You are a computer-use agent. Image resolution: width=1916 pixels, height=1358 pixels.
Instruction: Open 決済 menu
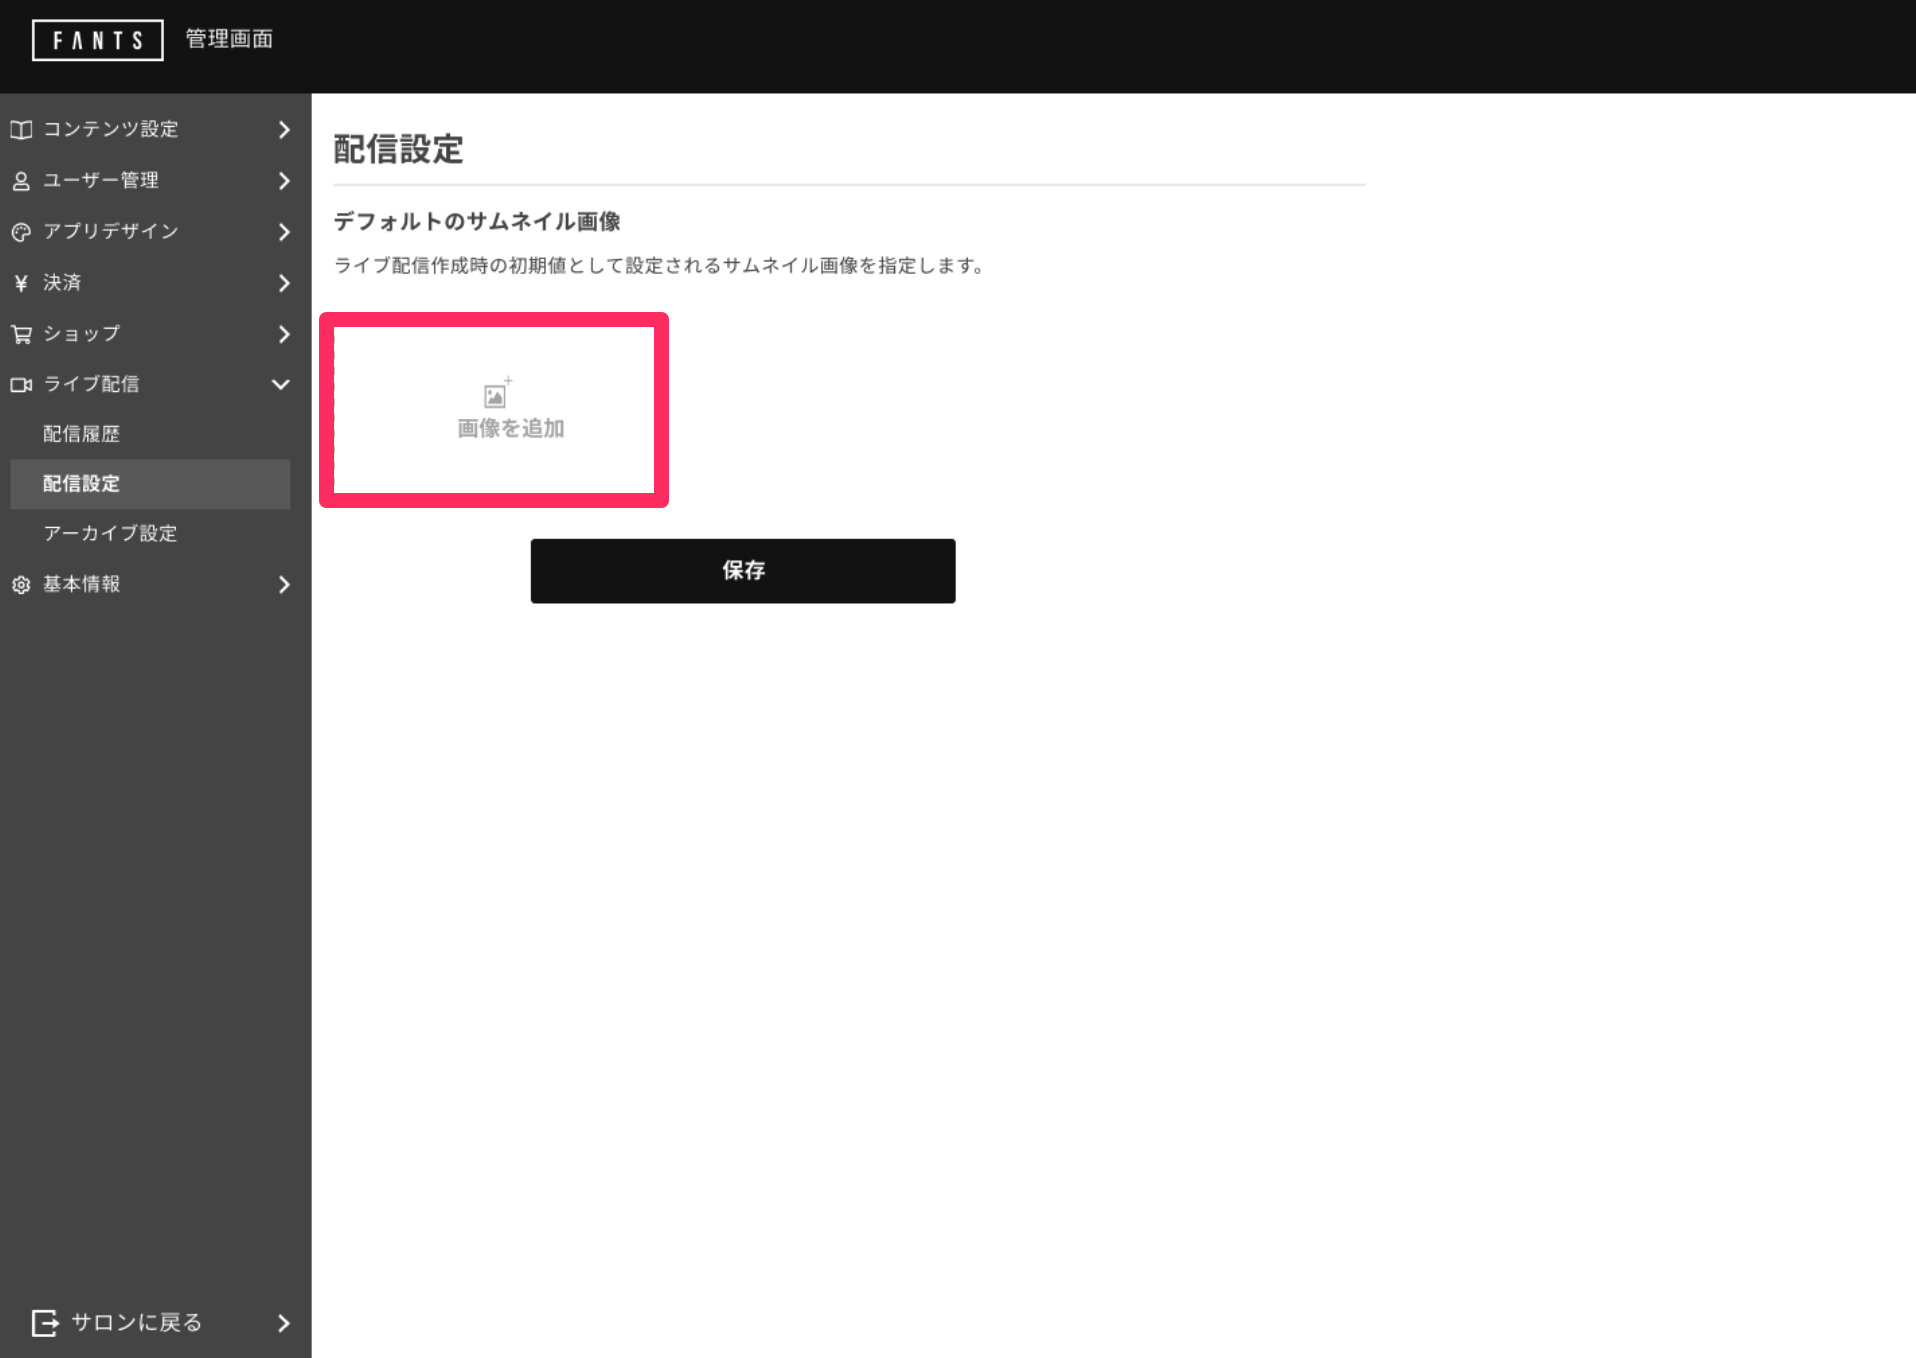click(x=62, y=282)
